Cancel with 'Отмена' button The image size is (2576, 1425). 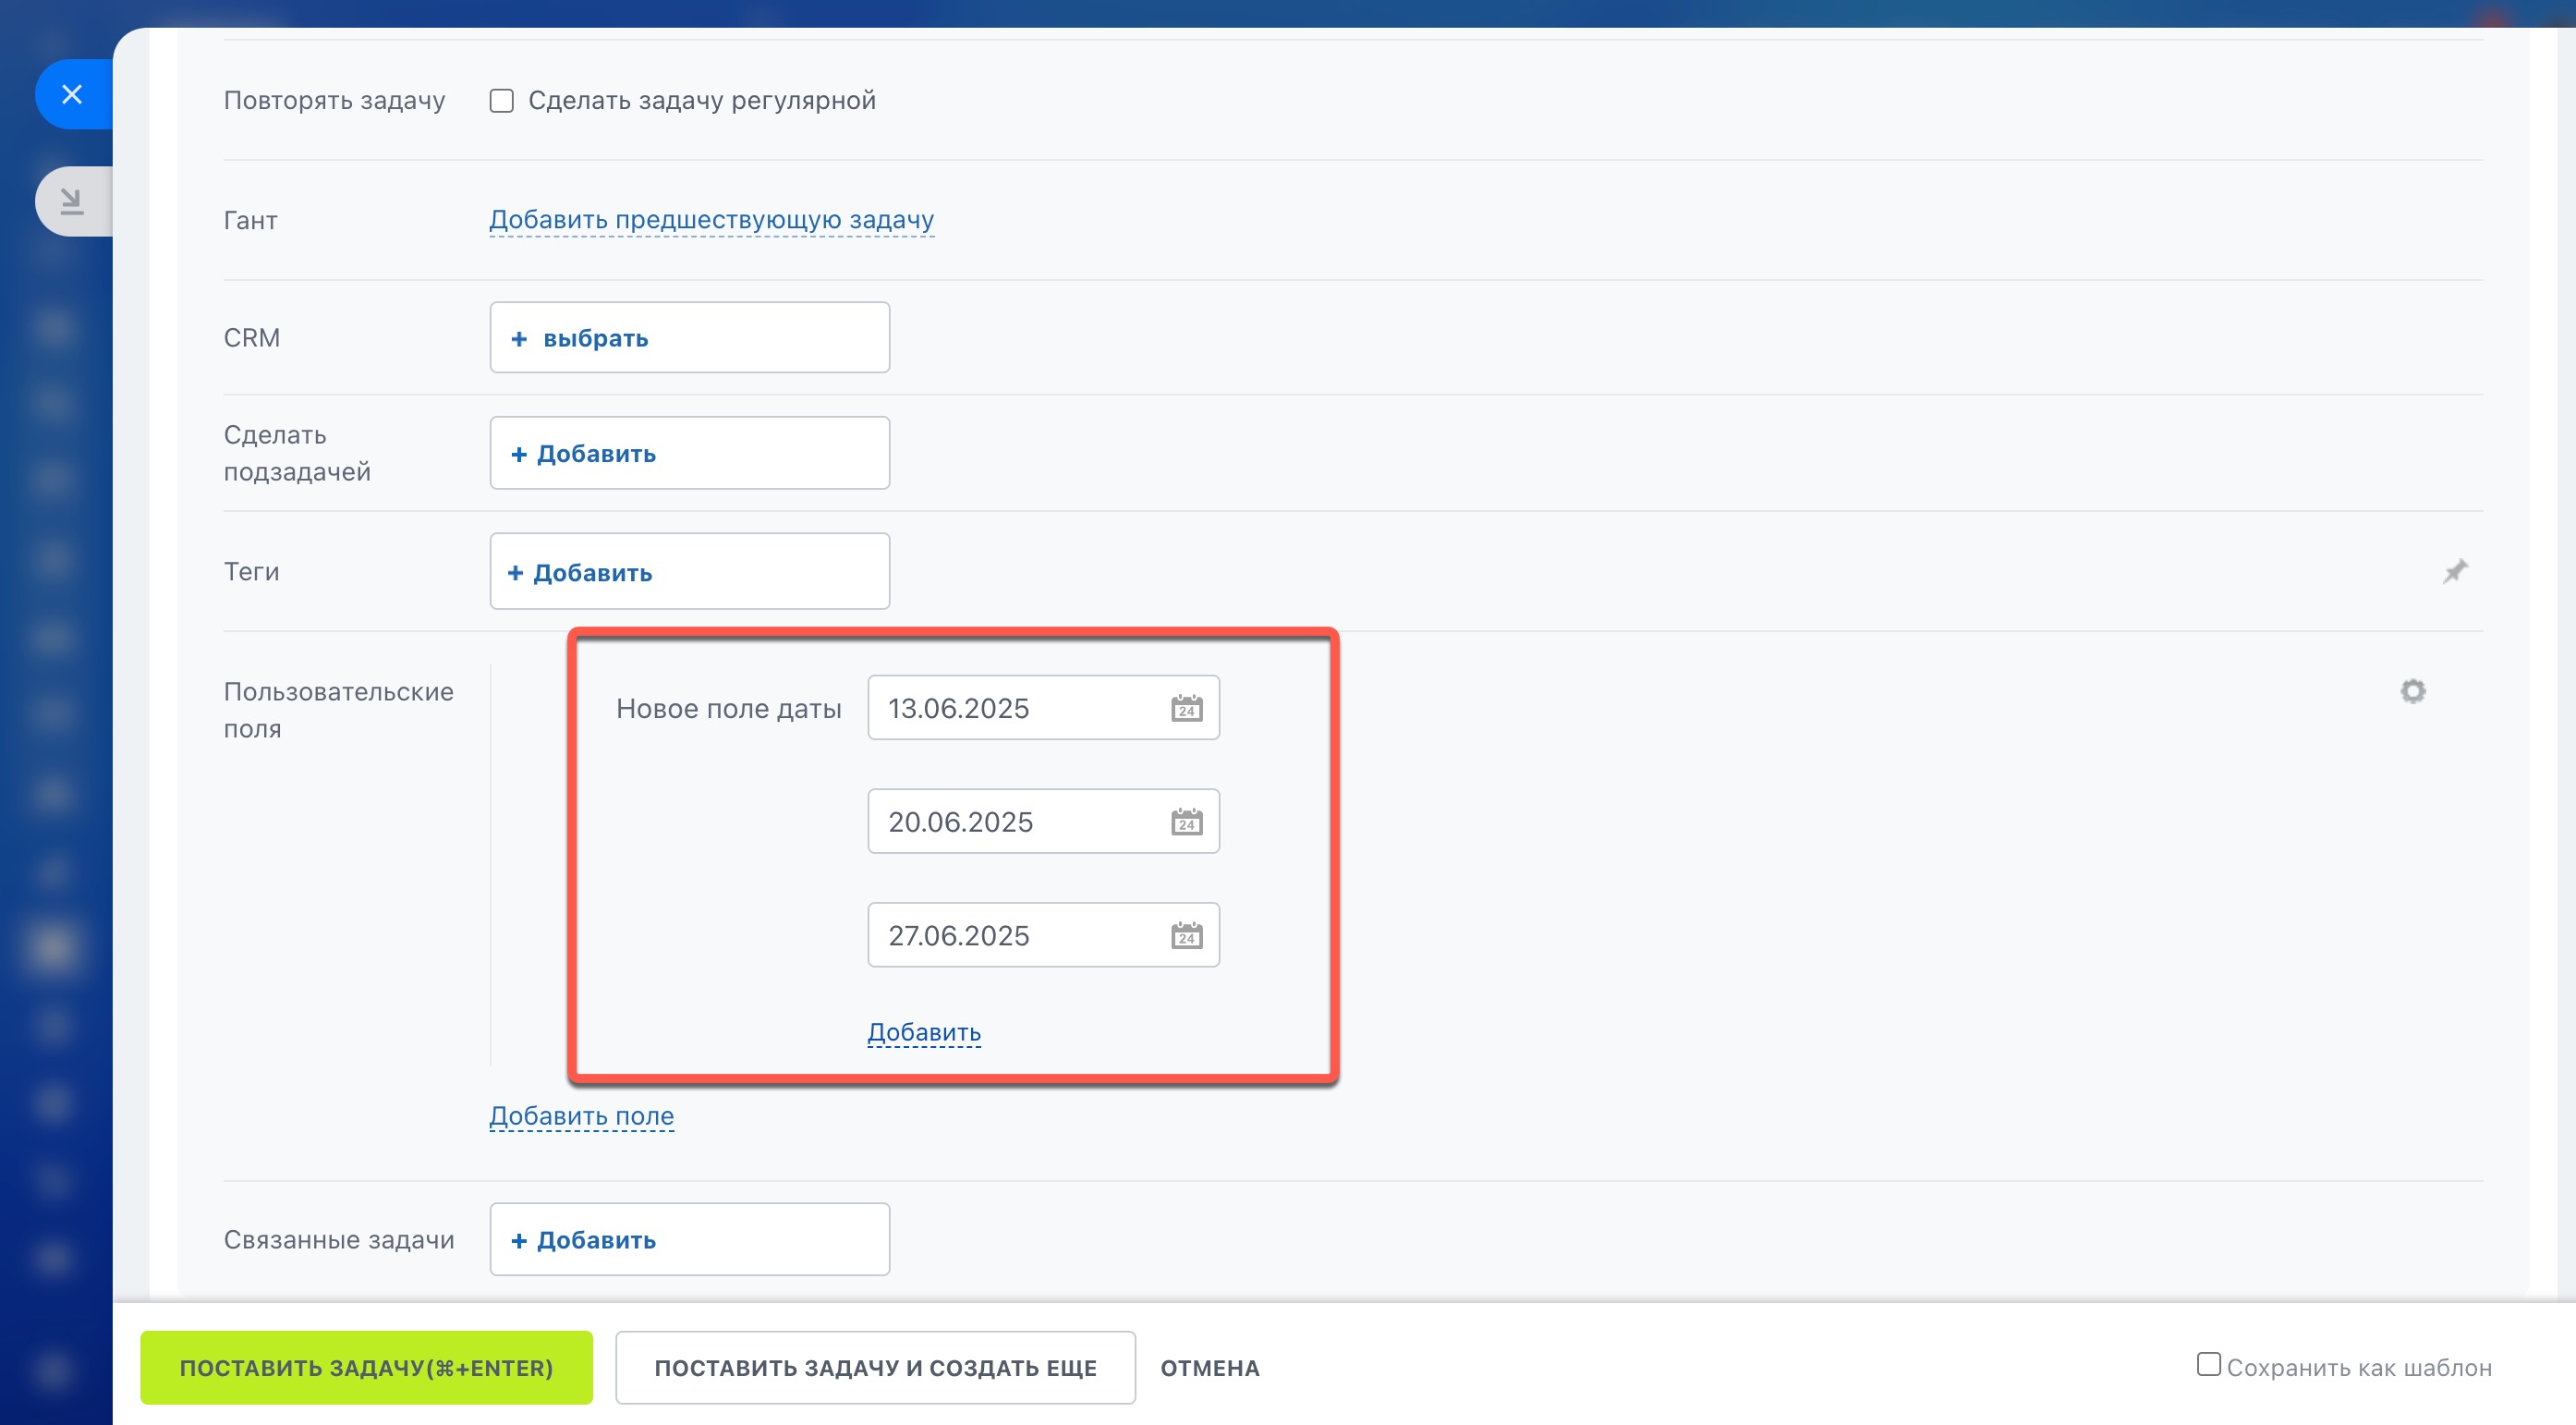[x=1209, y=1368]
